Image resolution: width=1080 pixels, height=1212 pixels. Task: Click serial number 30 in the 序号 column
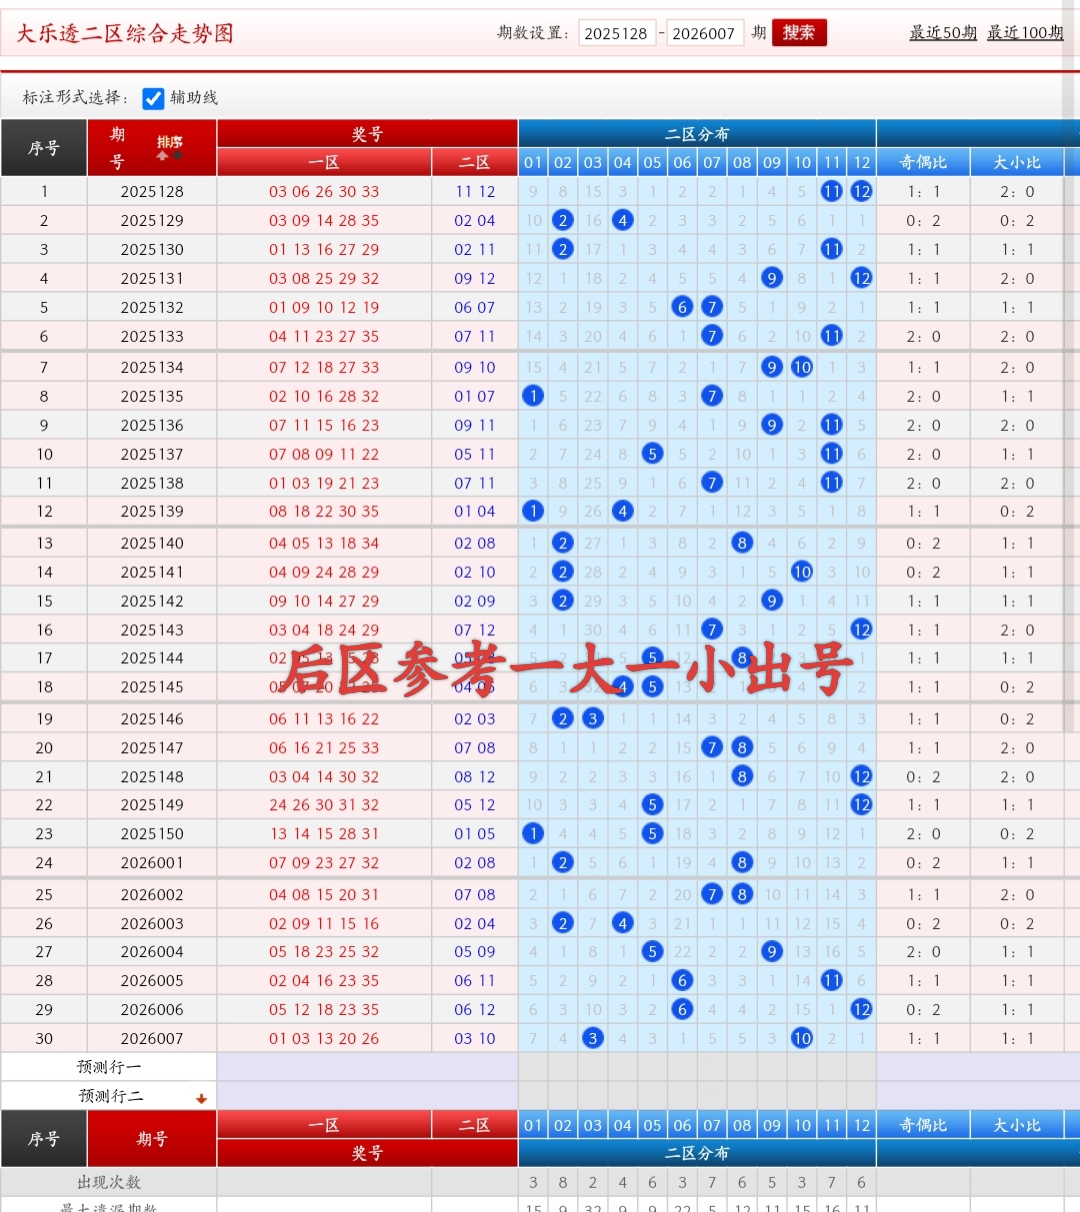point(44,1038)
